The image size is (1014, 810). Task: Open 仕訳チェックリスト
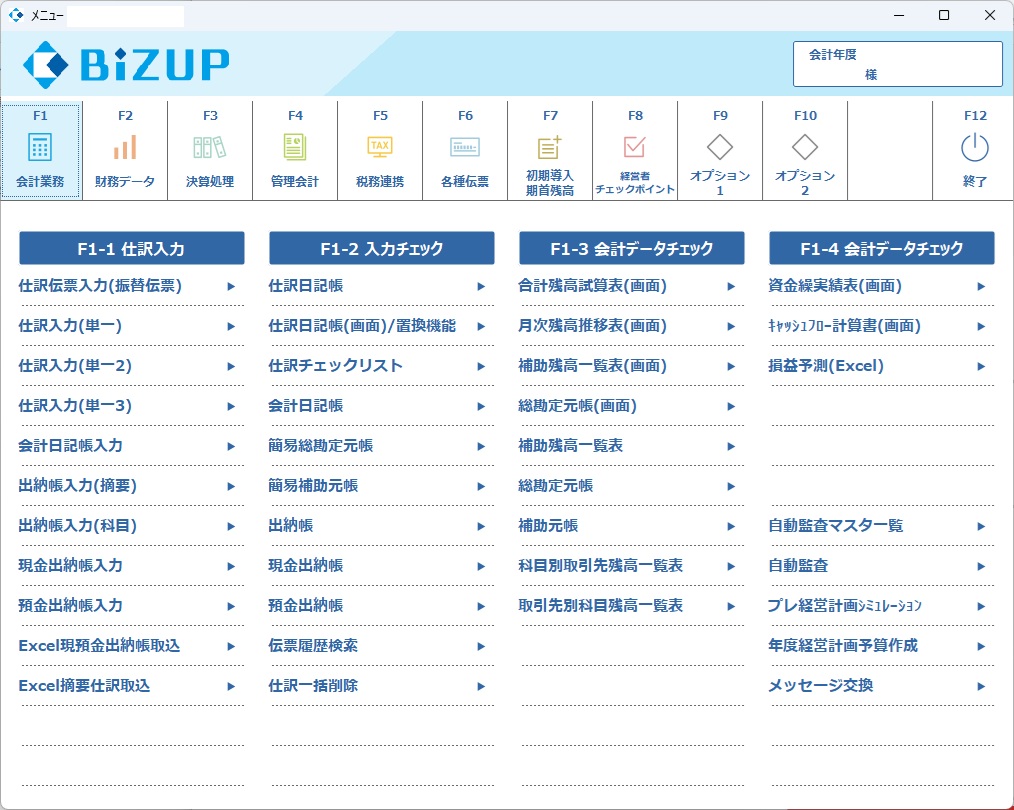point(336,366)
